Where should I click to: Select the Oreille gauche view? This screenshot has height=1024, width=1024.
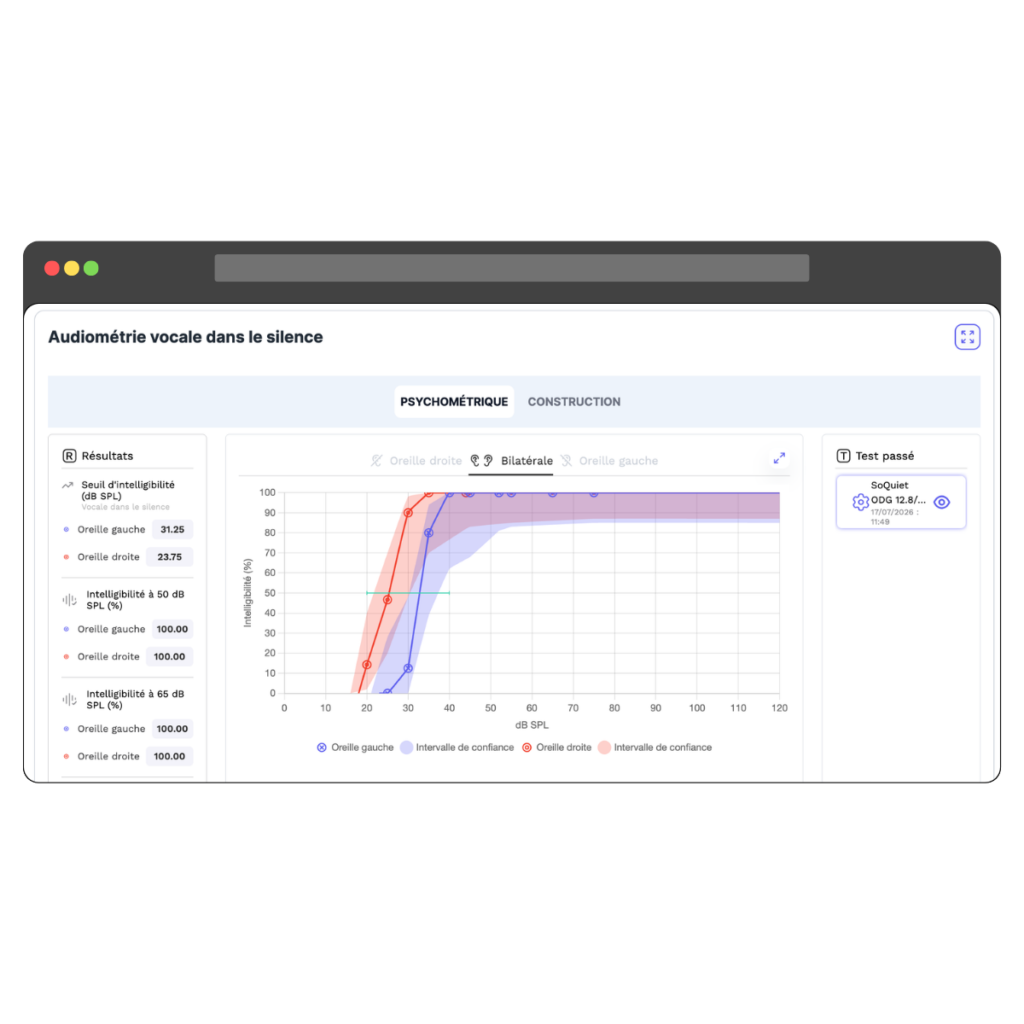[x=609, y=461]
